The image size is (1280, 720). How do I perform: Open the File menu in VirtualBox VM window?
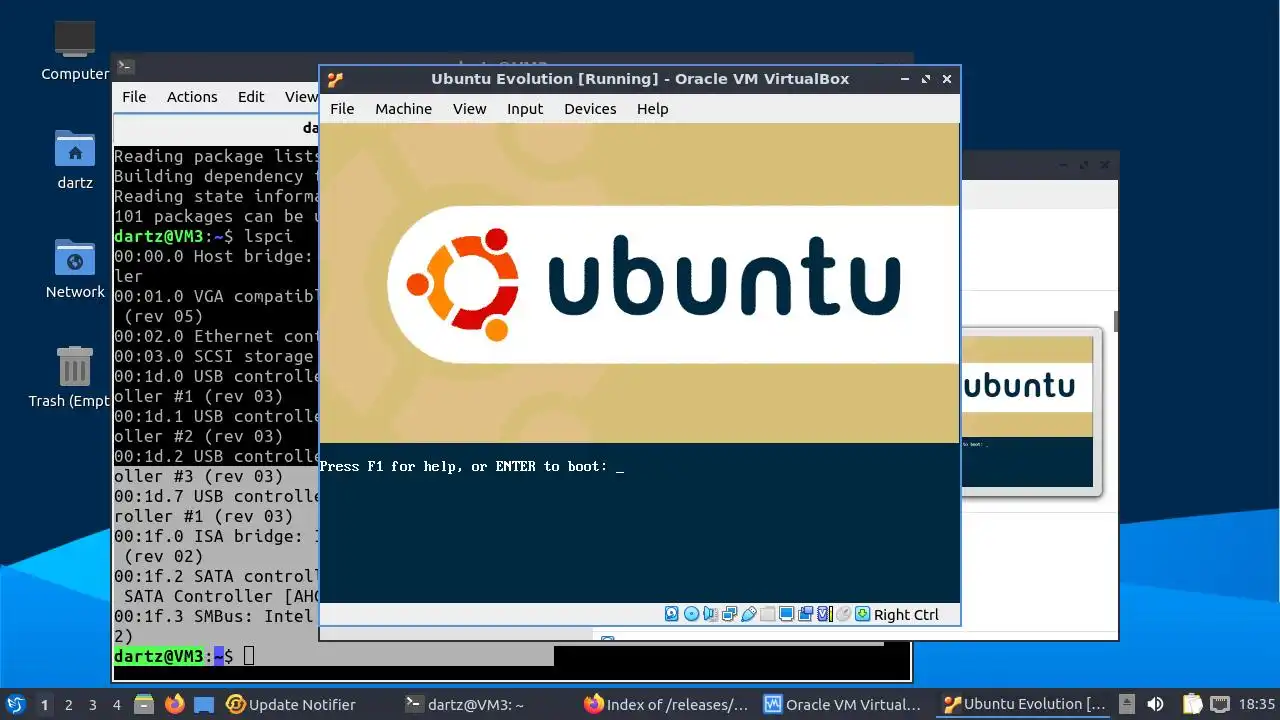[x=342, y=108]
